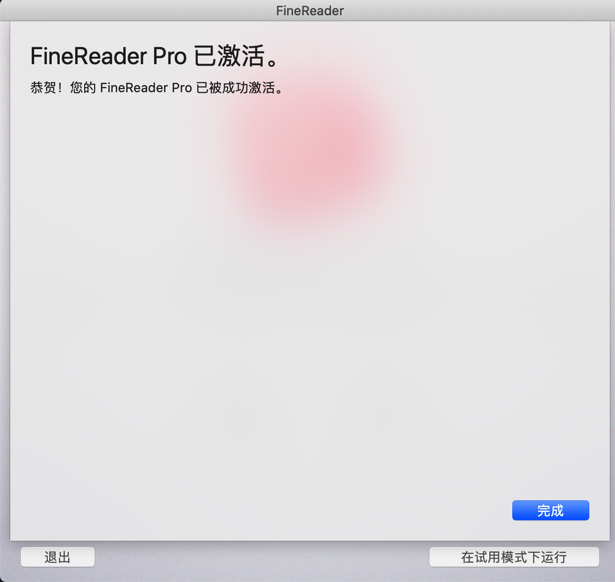Click FineReader Pro in the subtitle sentence
Viewport: 615px width, 582px height.
coord(146,87)
